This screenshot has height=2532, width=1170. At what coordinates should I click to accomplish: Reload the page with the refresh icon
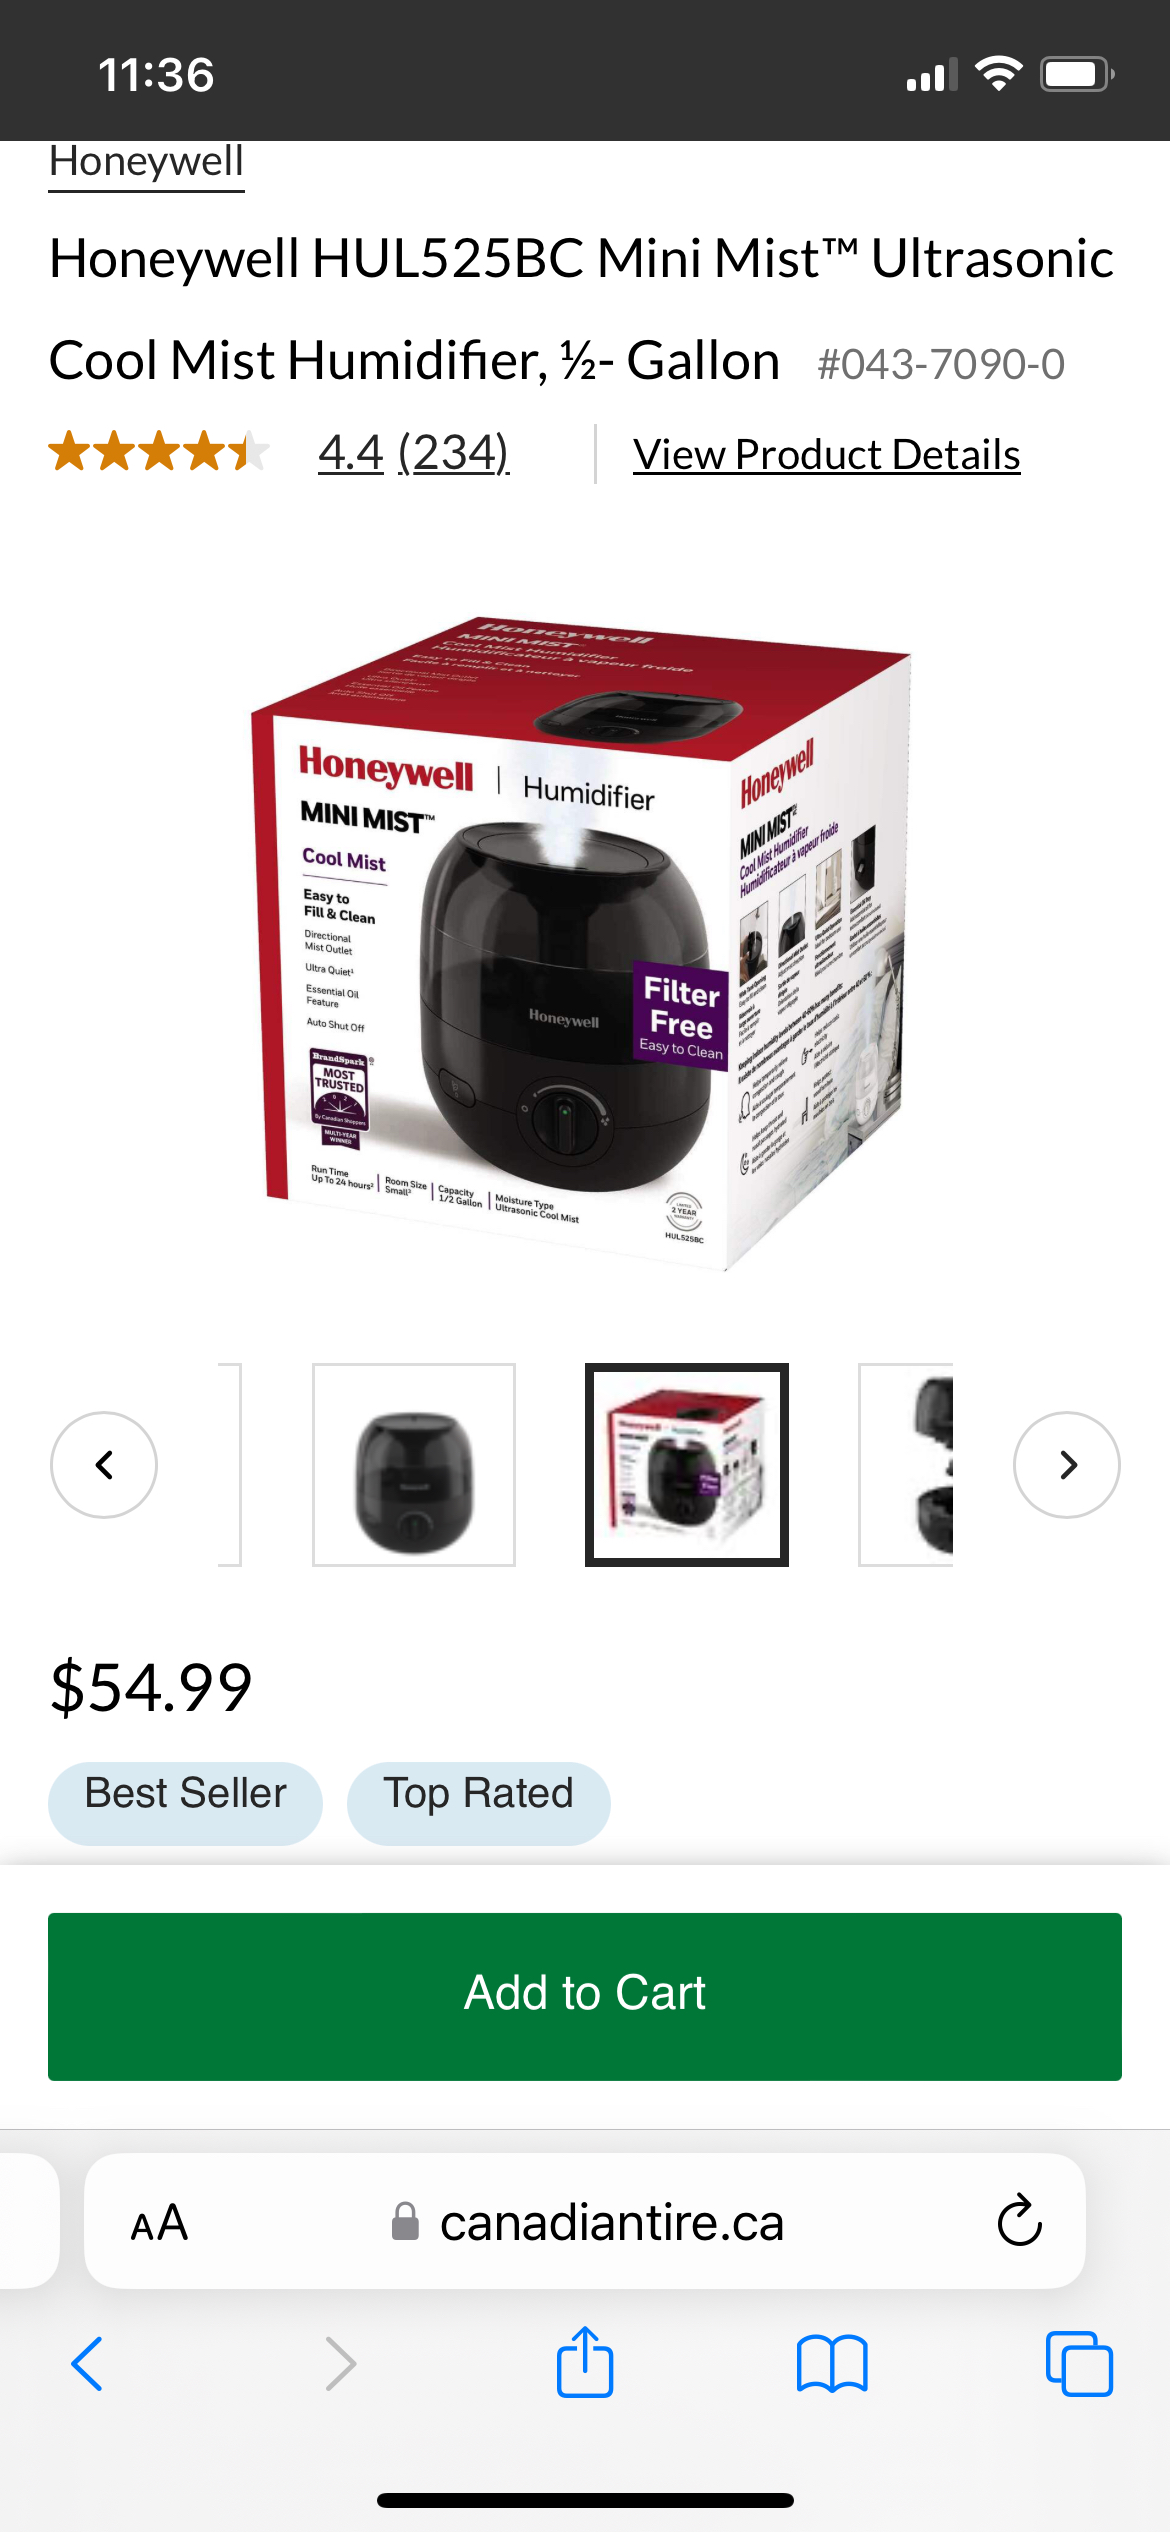coord(1020,2221)
